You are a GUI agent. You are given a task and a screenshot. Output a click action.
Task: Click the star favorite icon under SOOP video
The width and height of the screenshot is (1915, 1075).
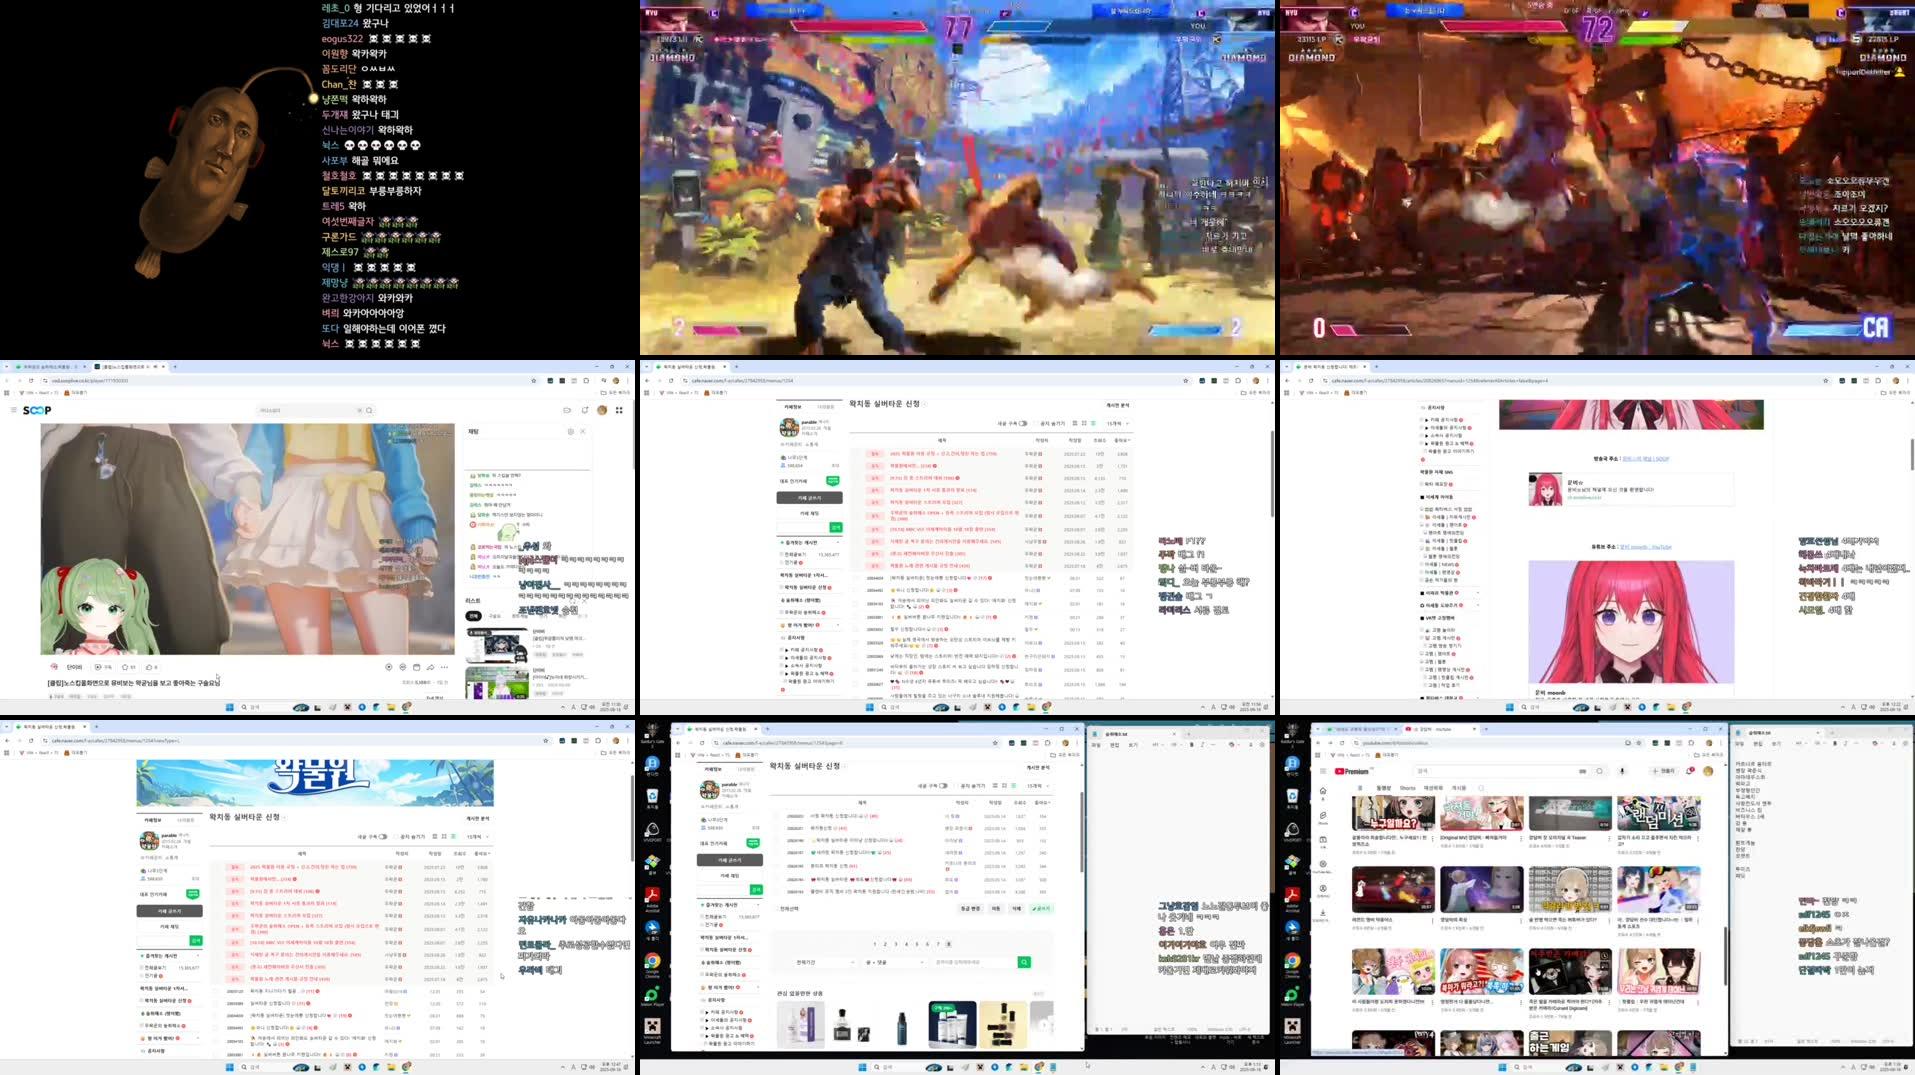pyautogui.click(x=125, y=667)
